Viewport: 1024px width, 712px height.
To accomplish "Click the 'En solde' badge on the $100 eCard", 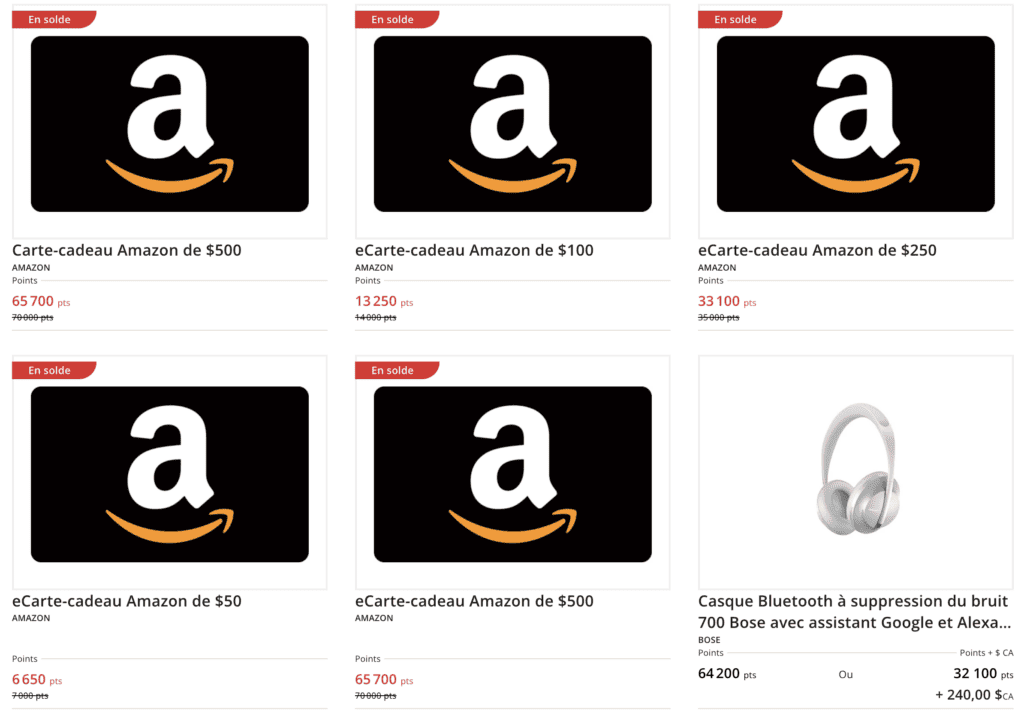I will (x=395, y=18).
